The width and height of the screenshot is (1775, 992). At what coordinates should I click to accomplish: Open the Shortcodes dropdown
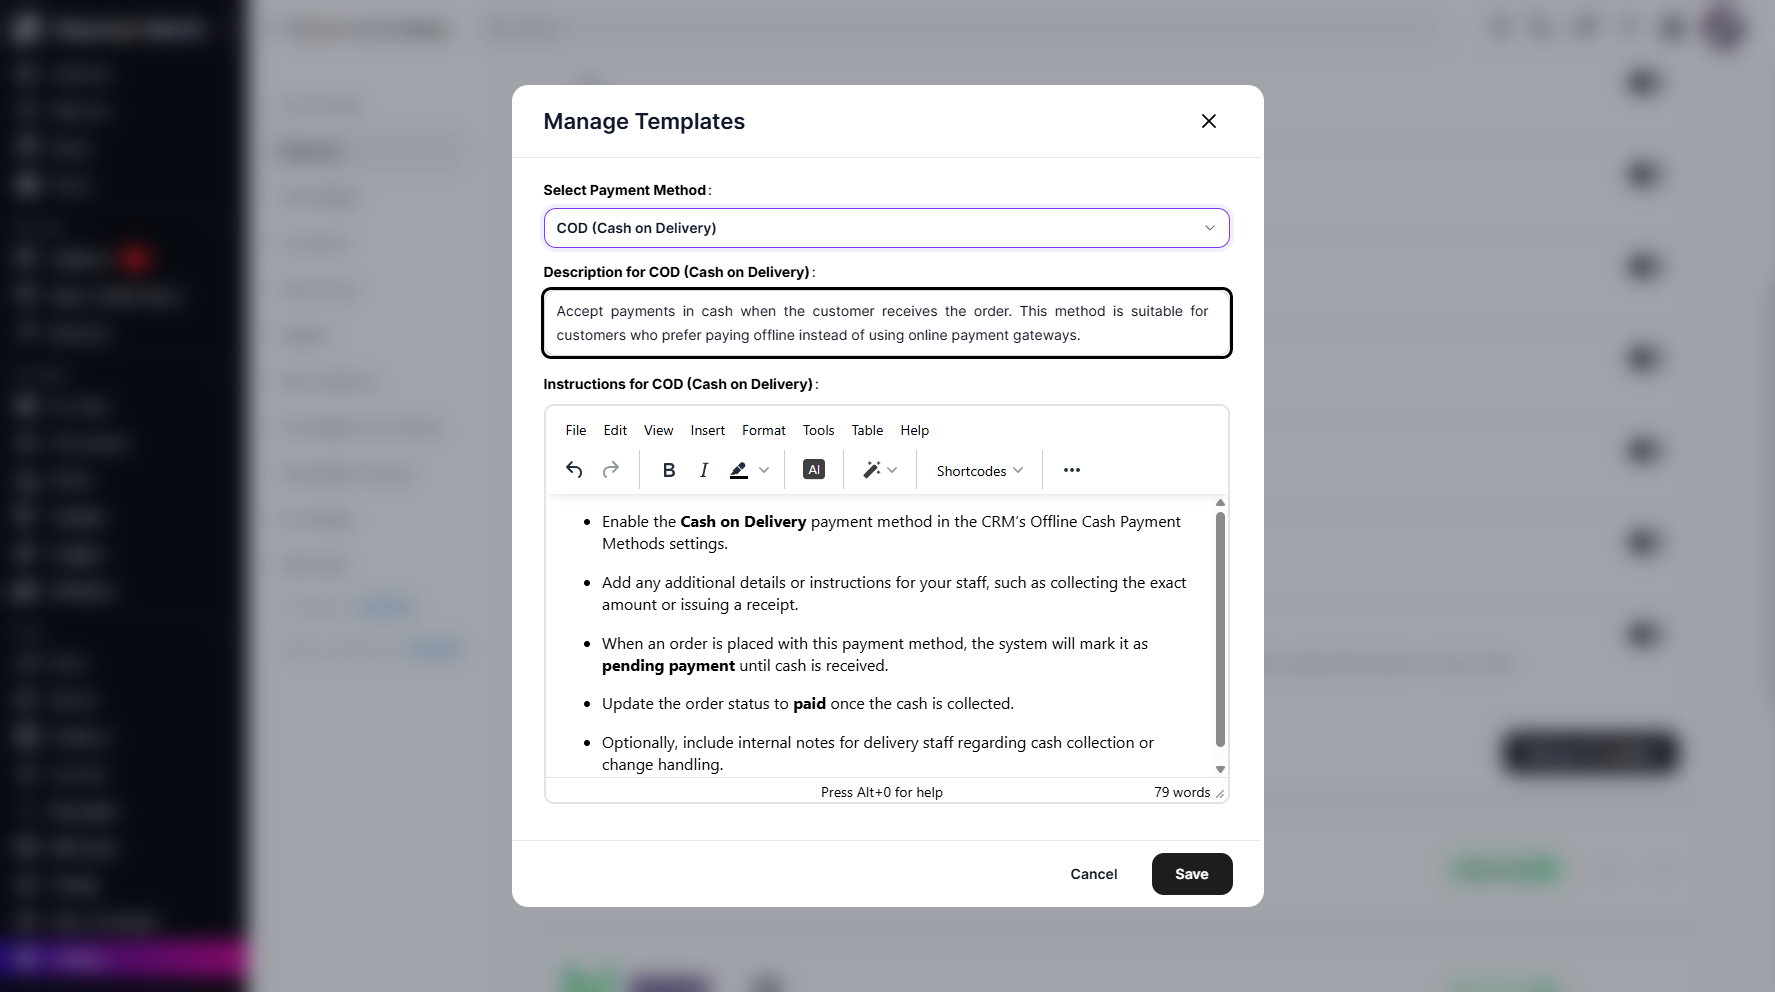[x=980, y=470]
